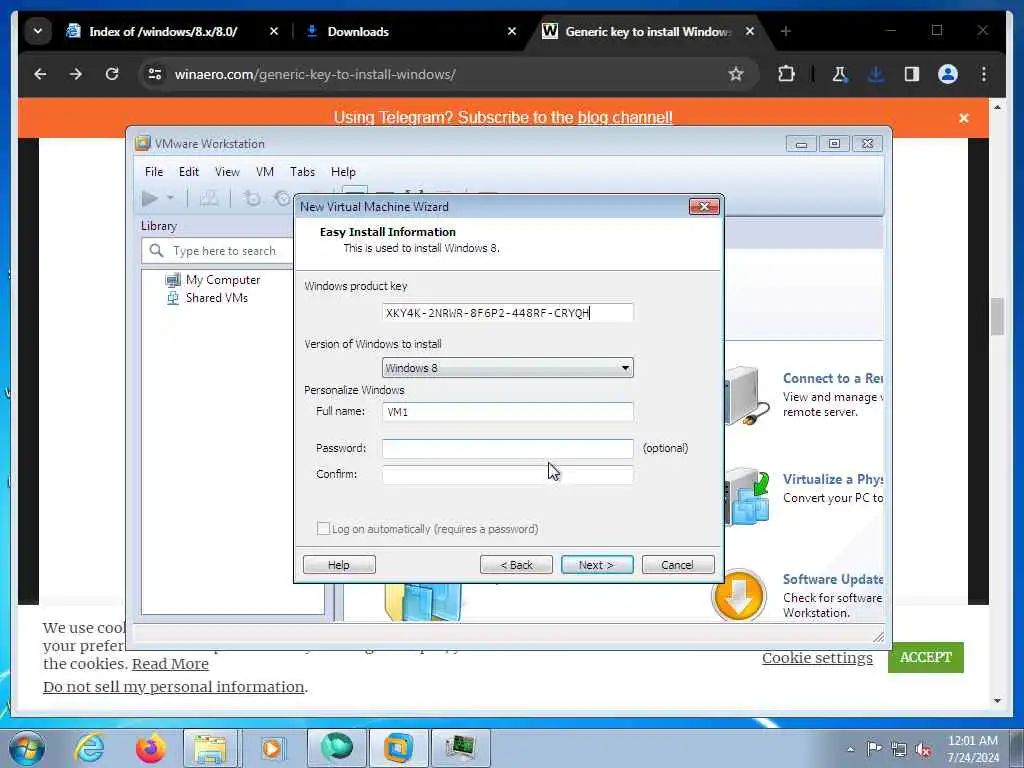Click the < Back button
The width and height of the screenshot is (1024, 768).
pyautogui.click(x=516, y=565)
